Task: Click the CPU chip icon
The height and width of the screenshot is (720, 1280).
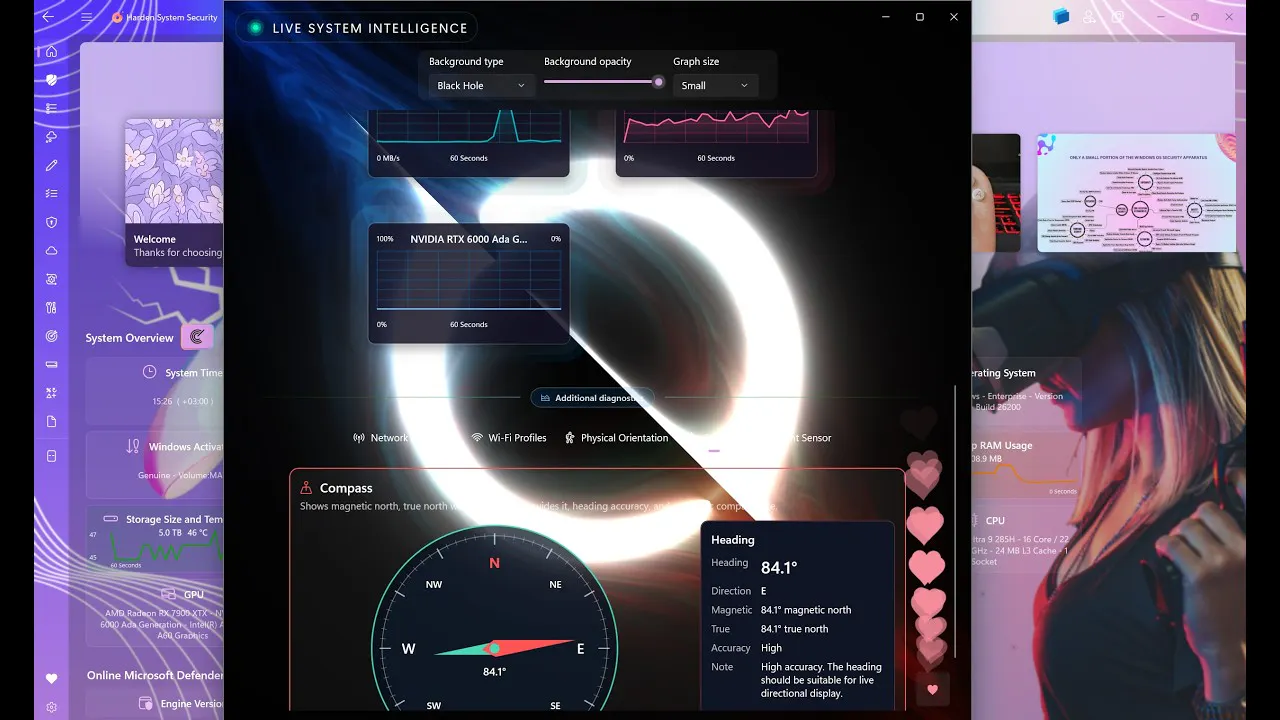Action: (974, 520)
